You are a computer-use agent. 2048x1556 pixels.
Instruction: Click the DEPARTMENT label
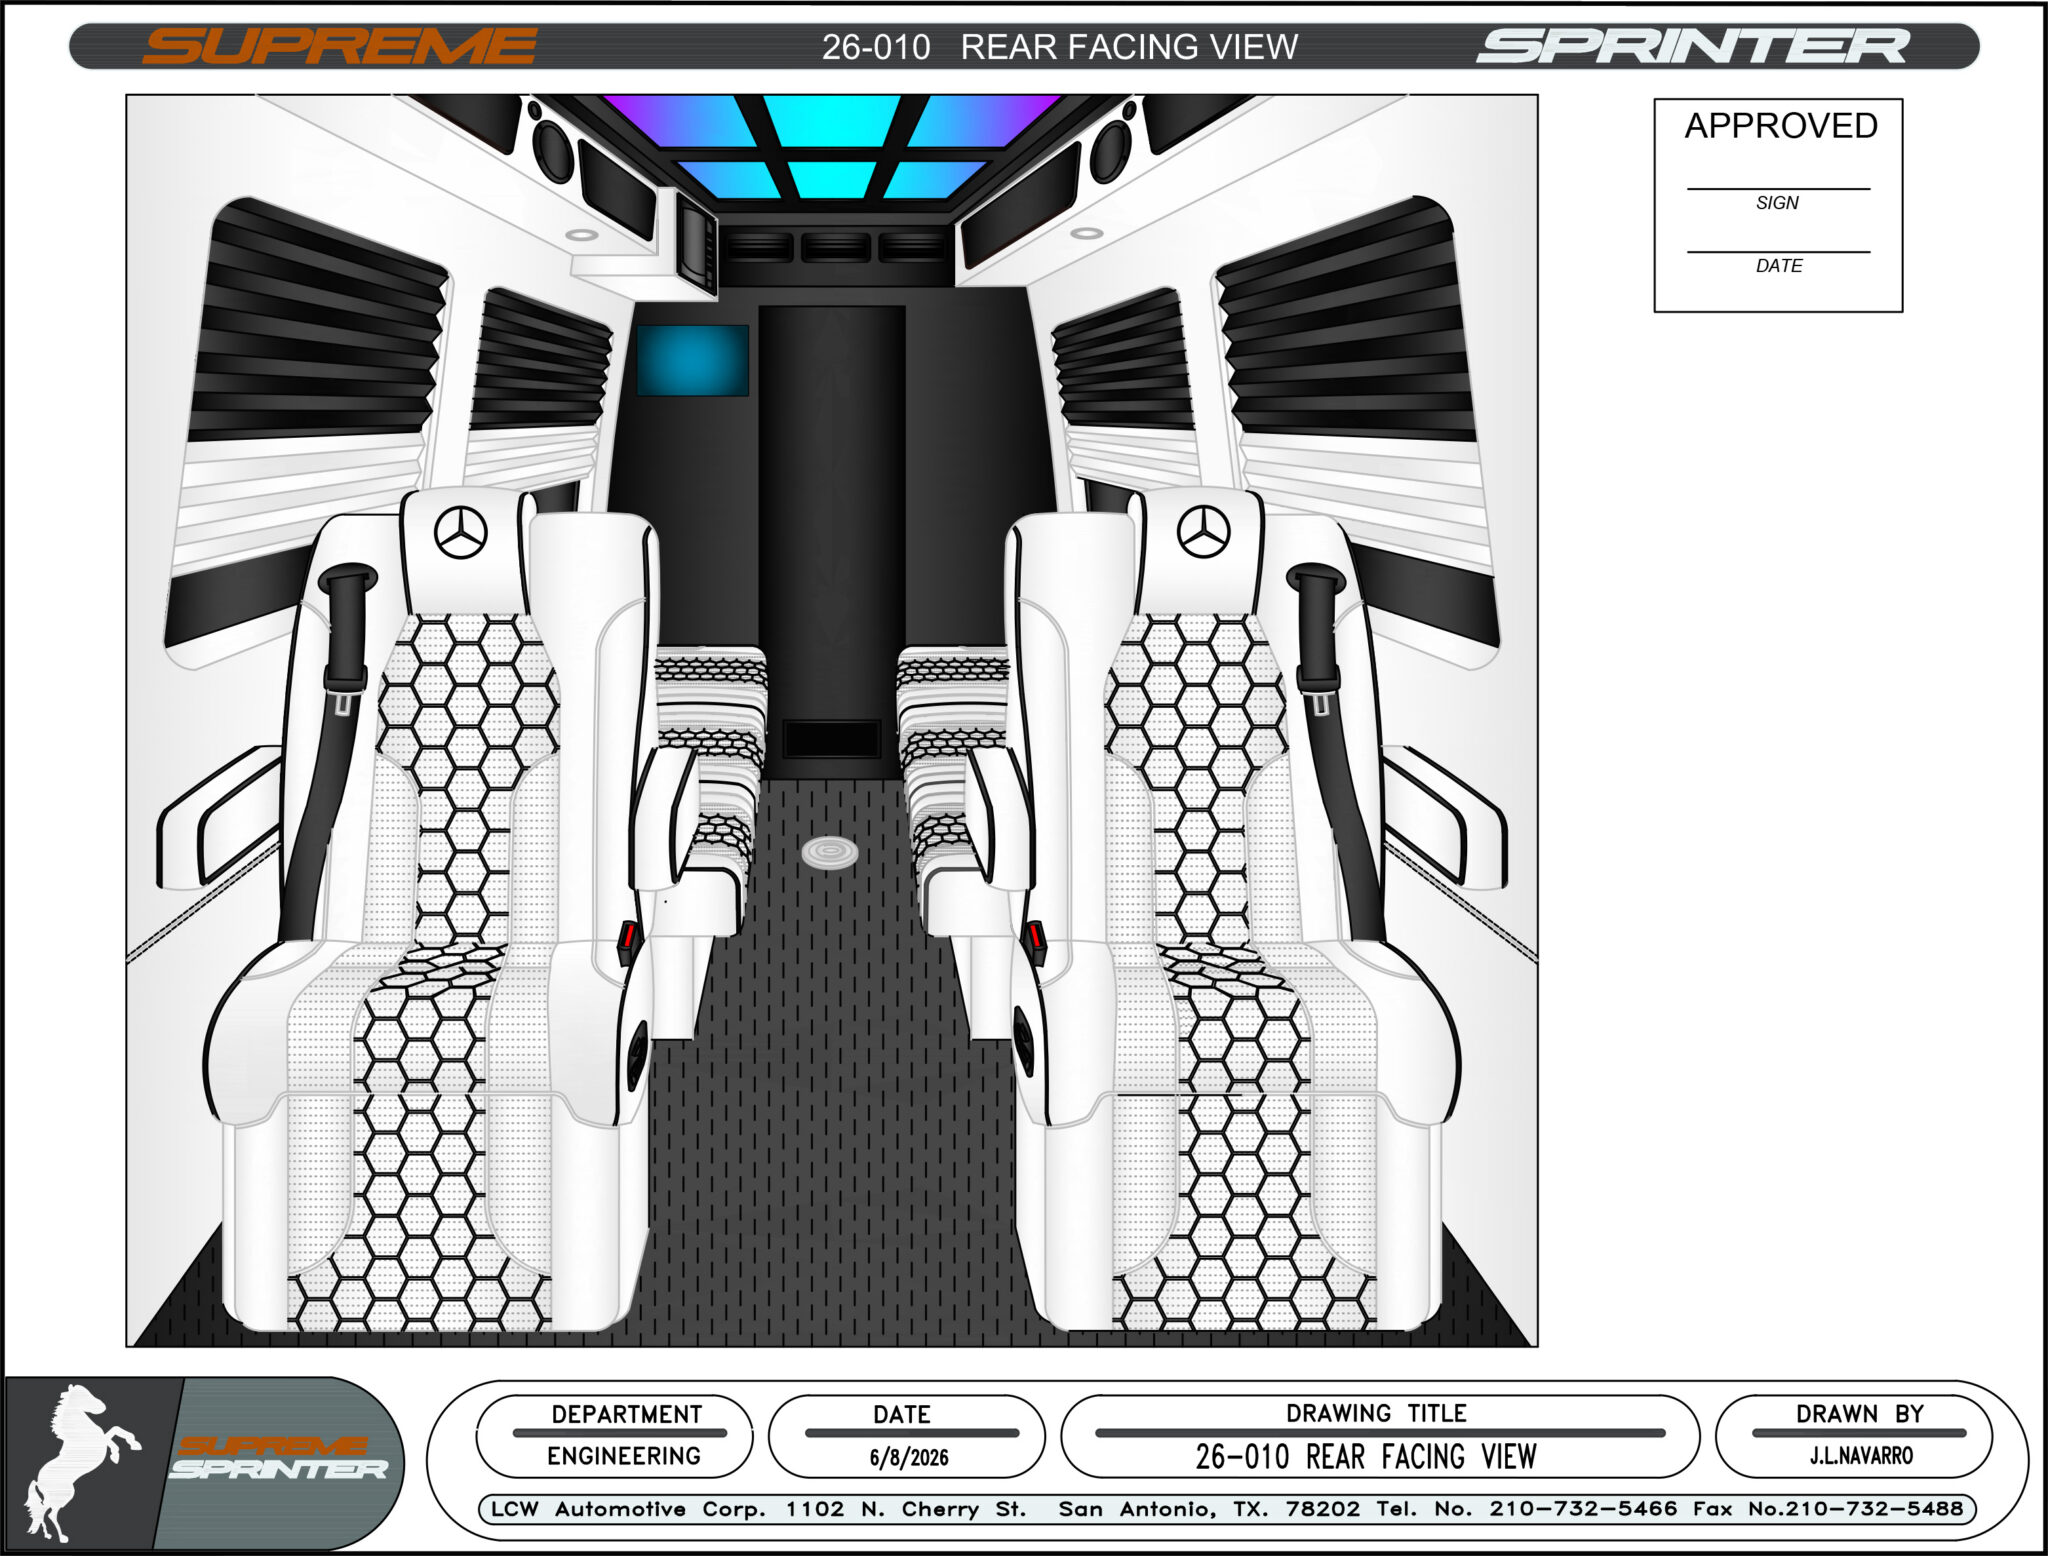627,1414
